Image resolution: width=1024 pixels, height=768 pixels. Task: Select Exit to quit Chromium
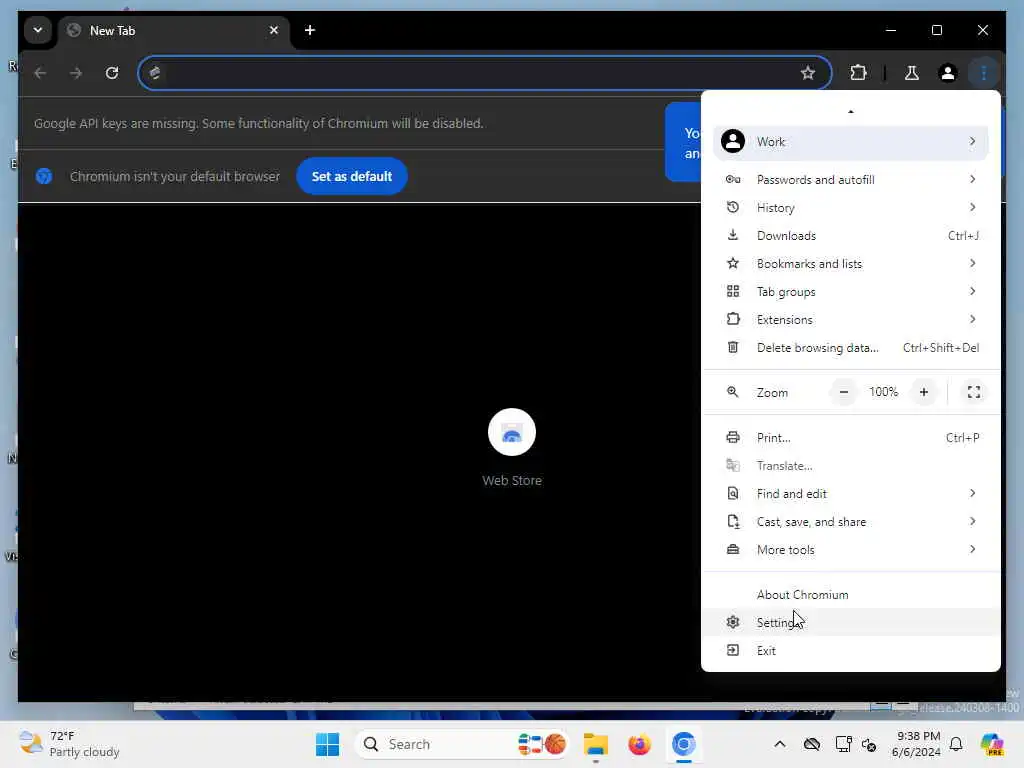[x=850, y=651]
